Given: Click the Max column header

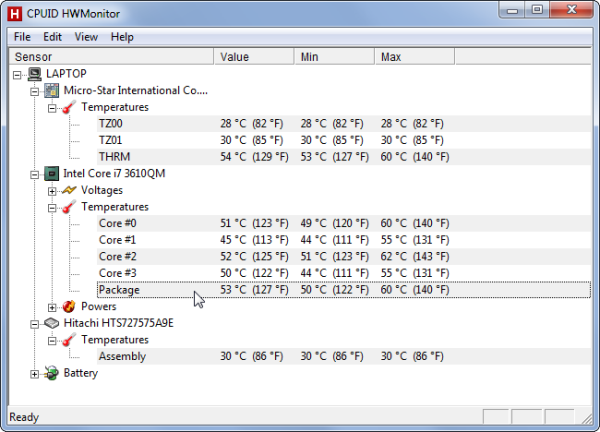Looking at the screenshot, I should pos(420,56).
